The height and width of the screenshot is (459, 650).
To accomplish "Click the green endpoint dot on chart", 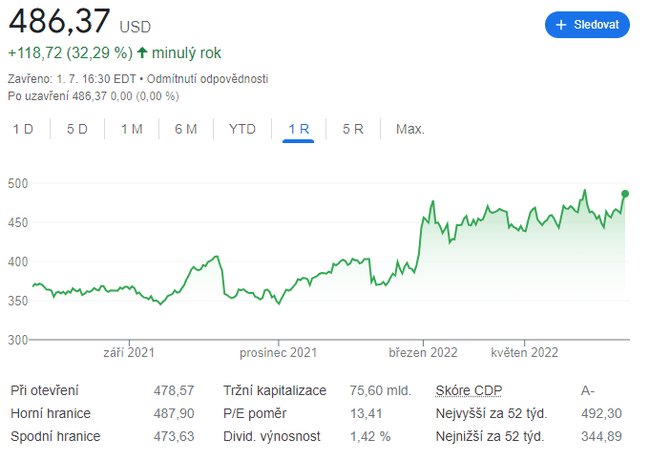I will tap(625, 194).
